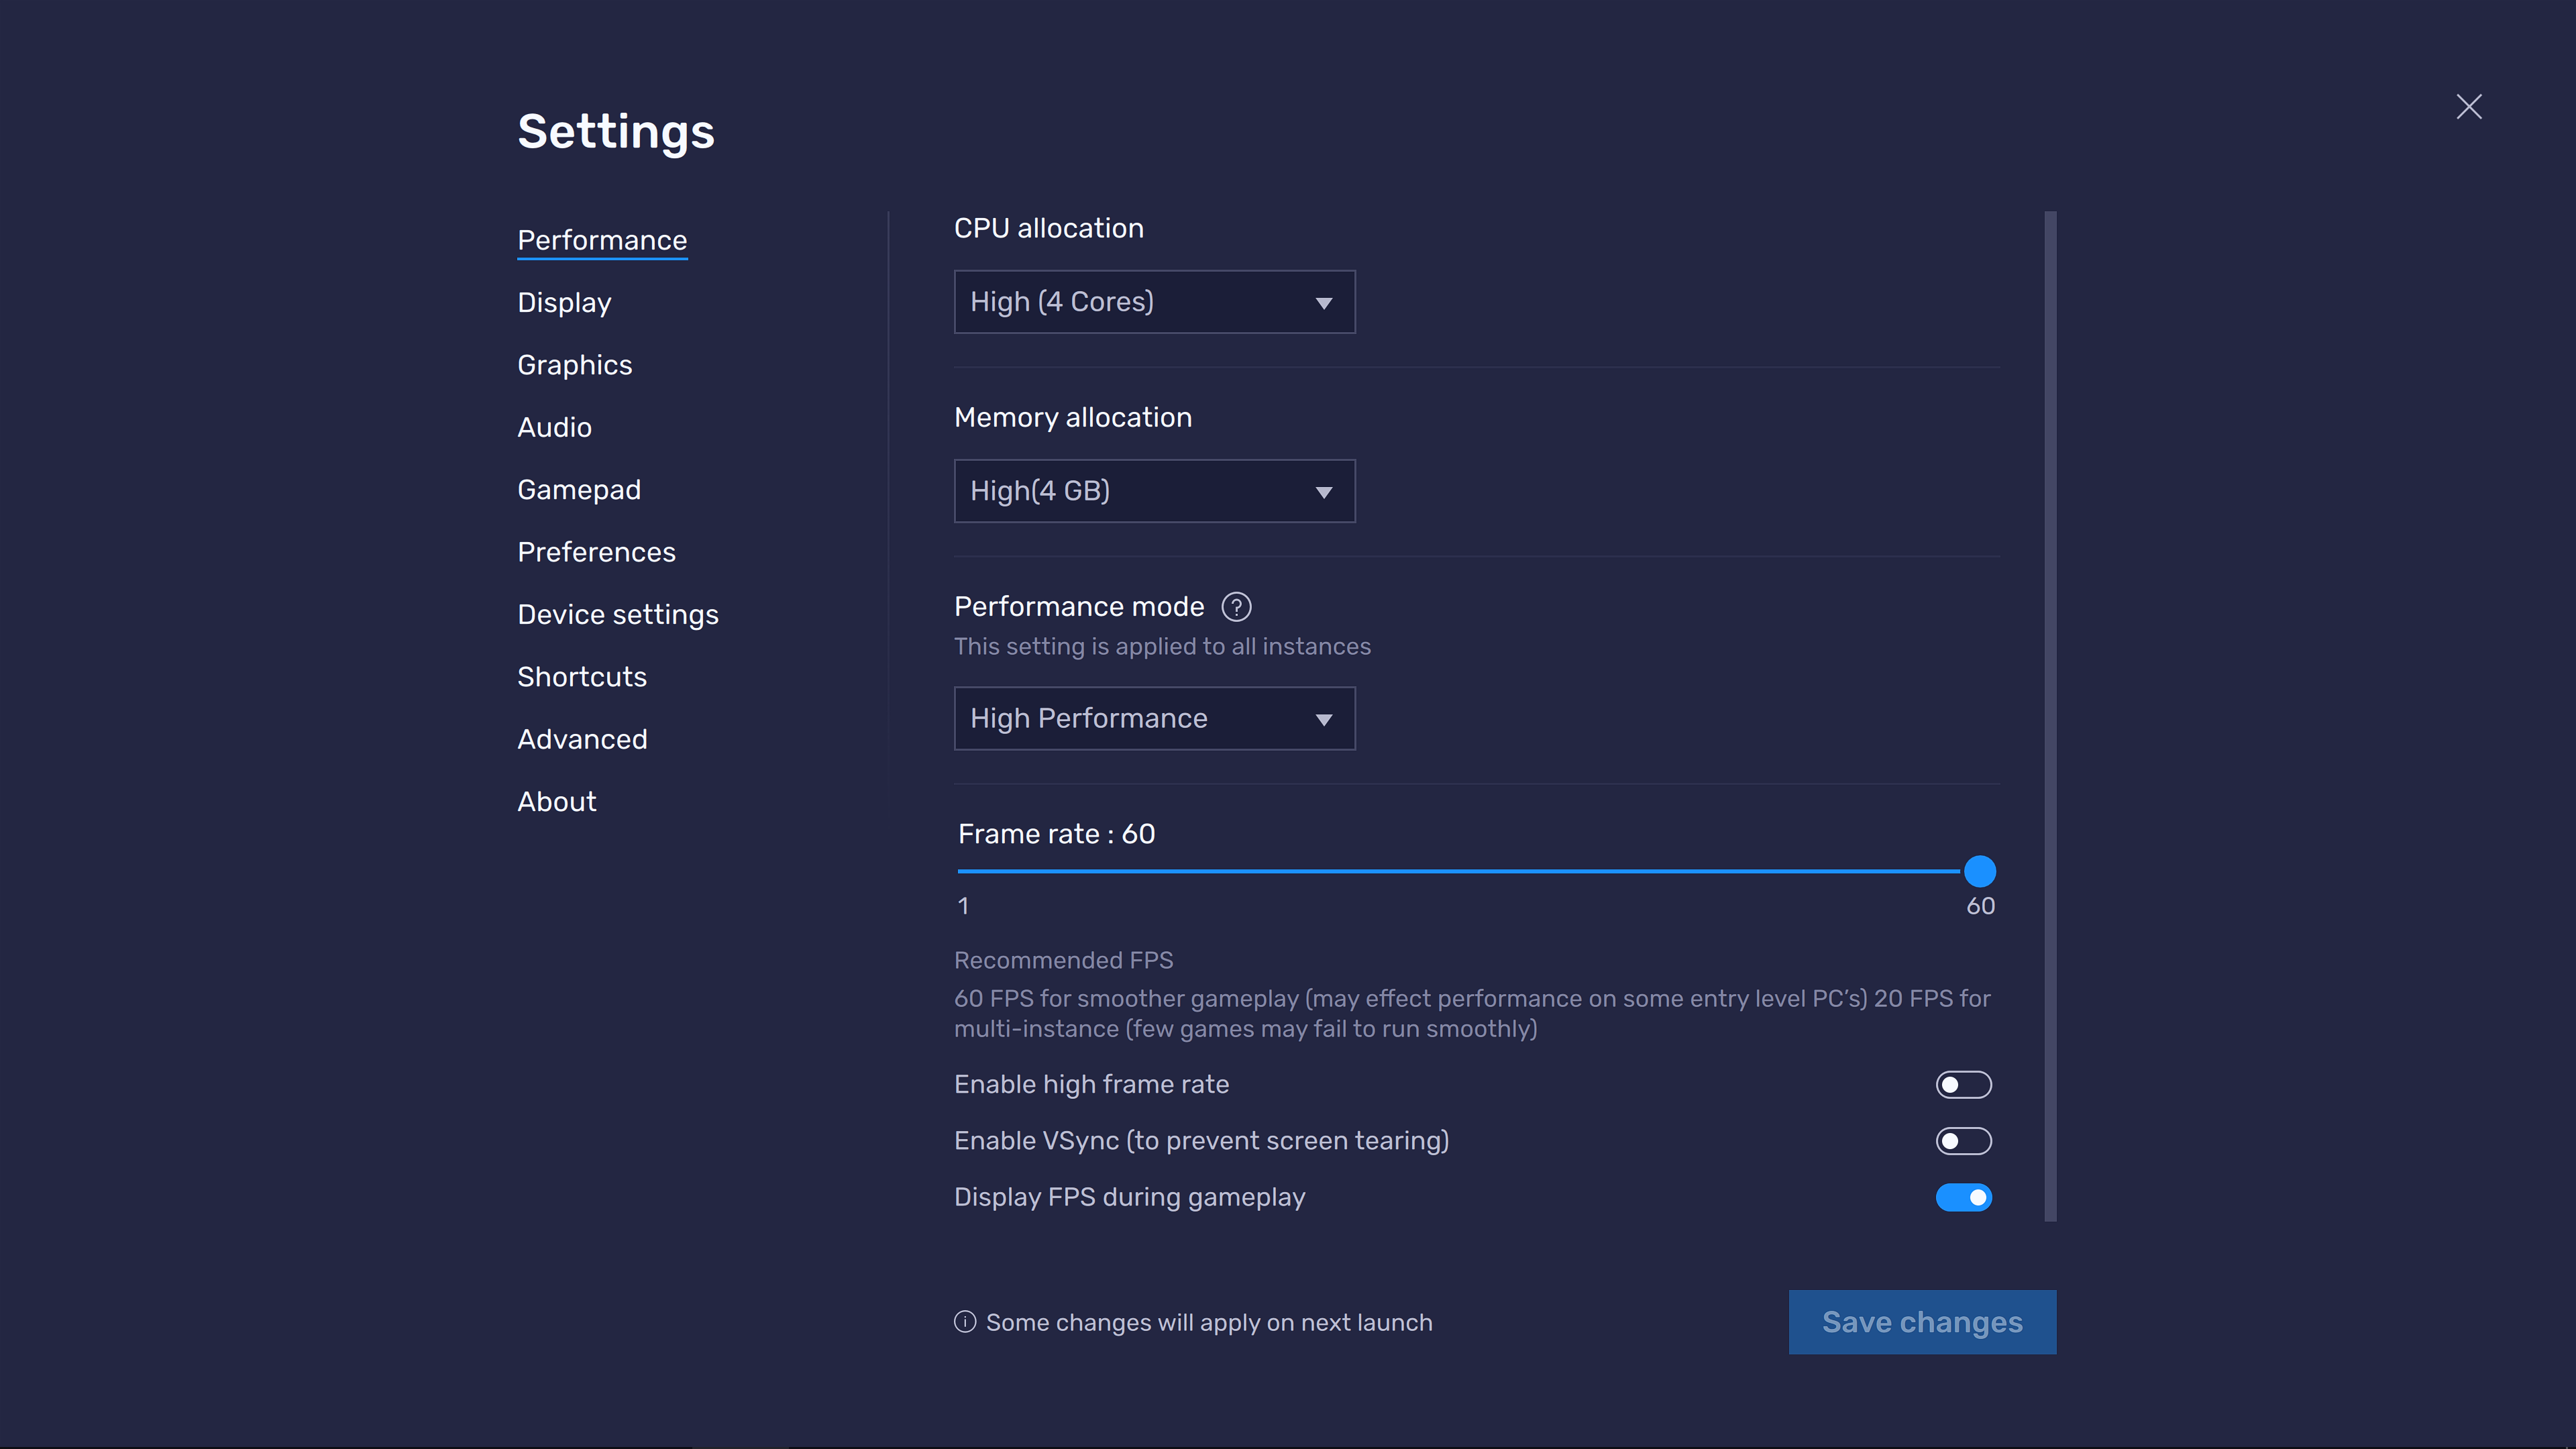The height and width of the screenshot is (1449, 2576).
Task: Open the CPU allocation dropdown
Action: click(1154, 302)
